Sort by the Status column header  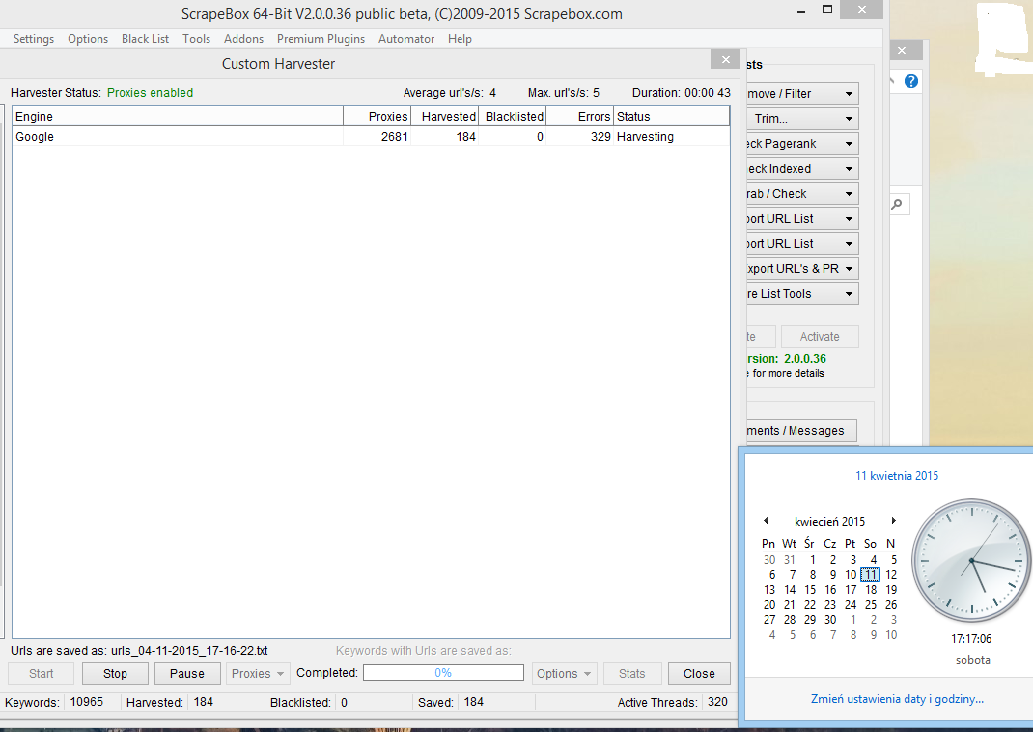pyautogui.click(x=671, y=117)
